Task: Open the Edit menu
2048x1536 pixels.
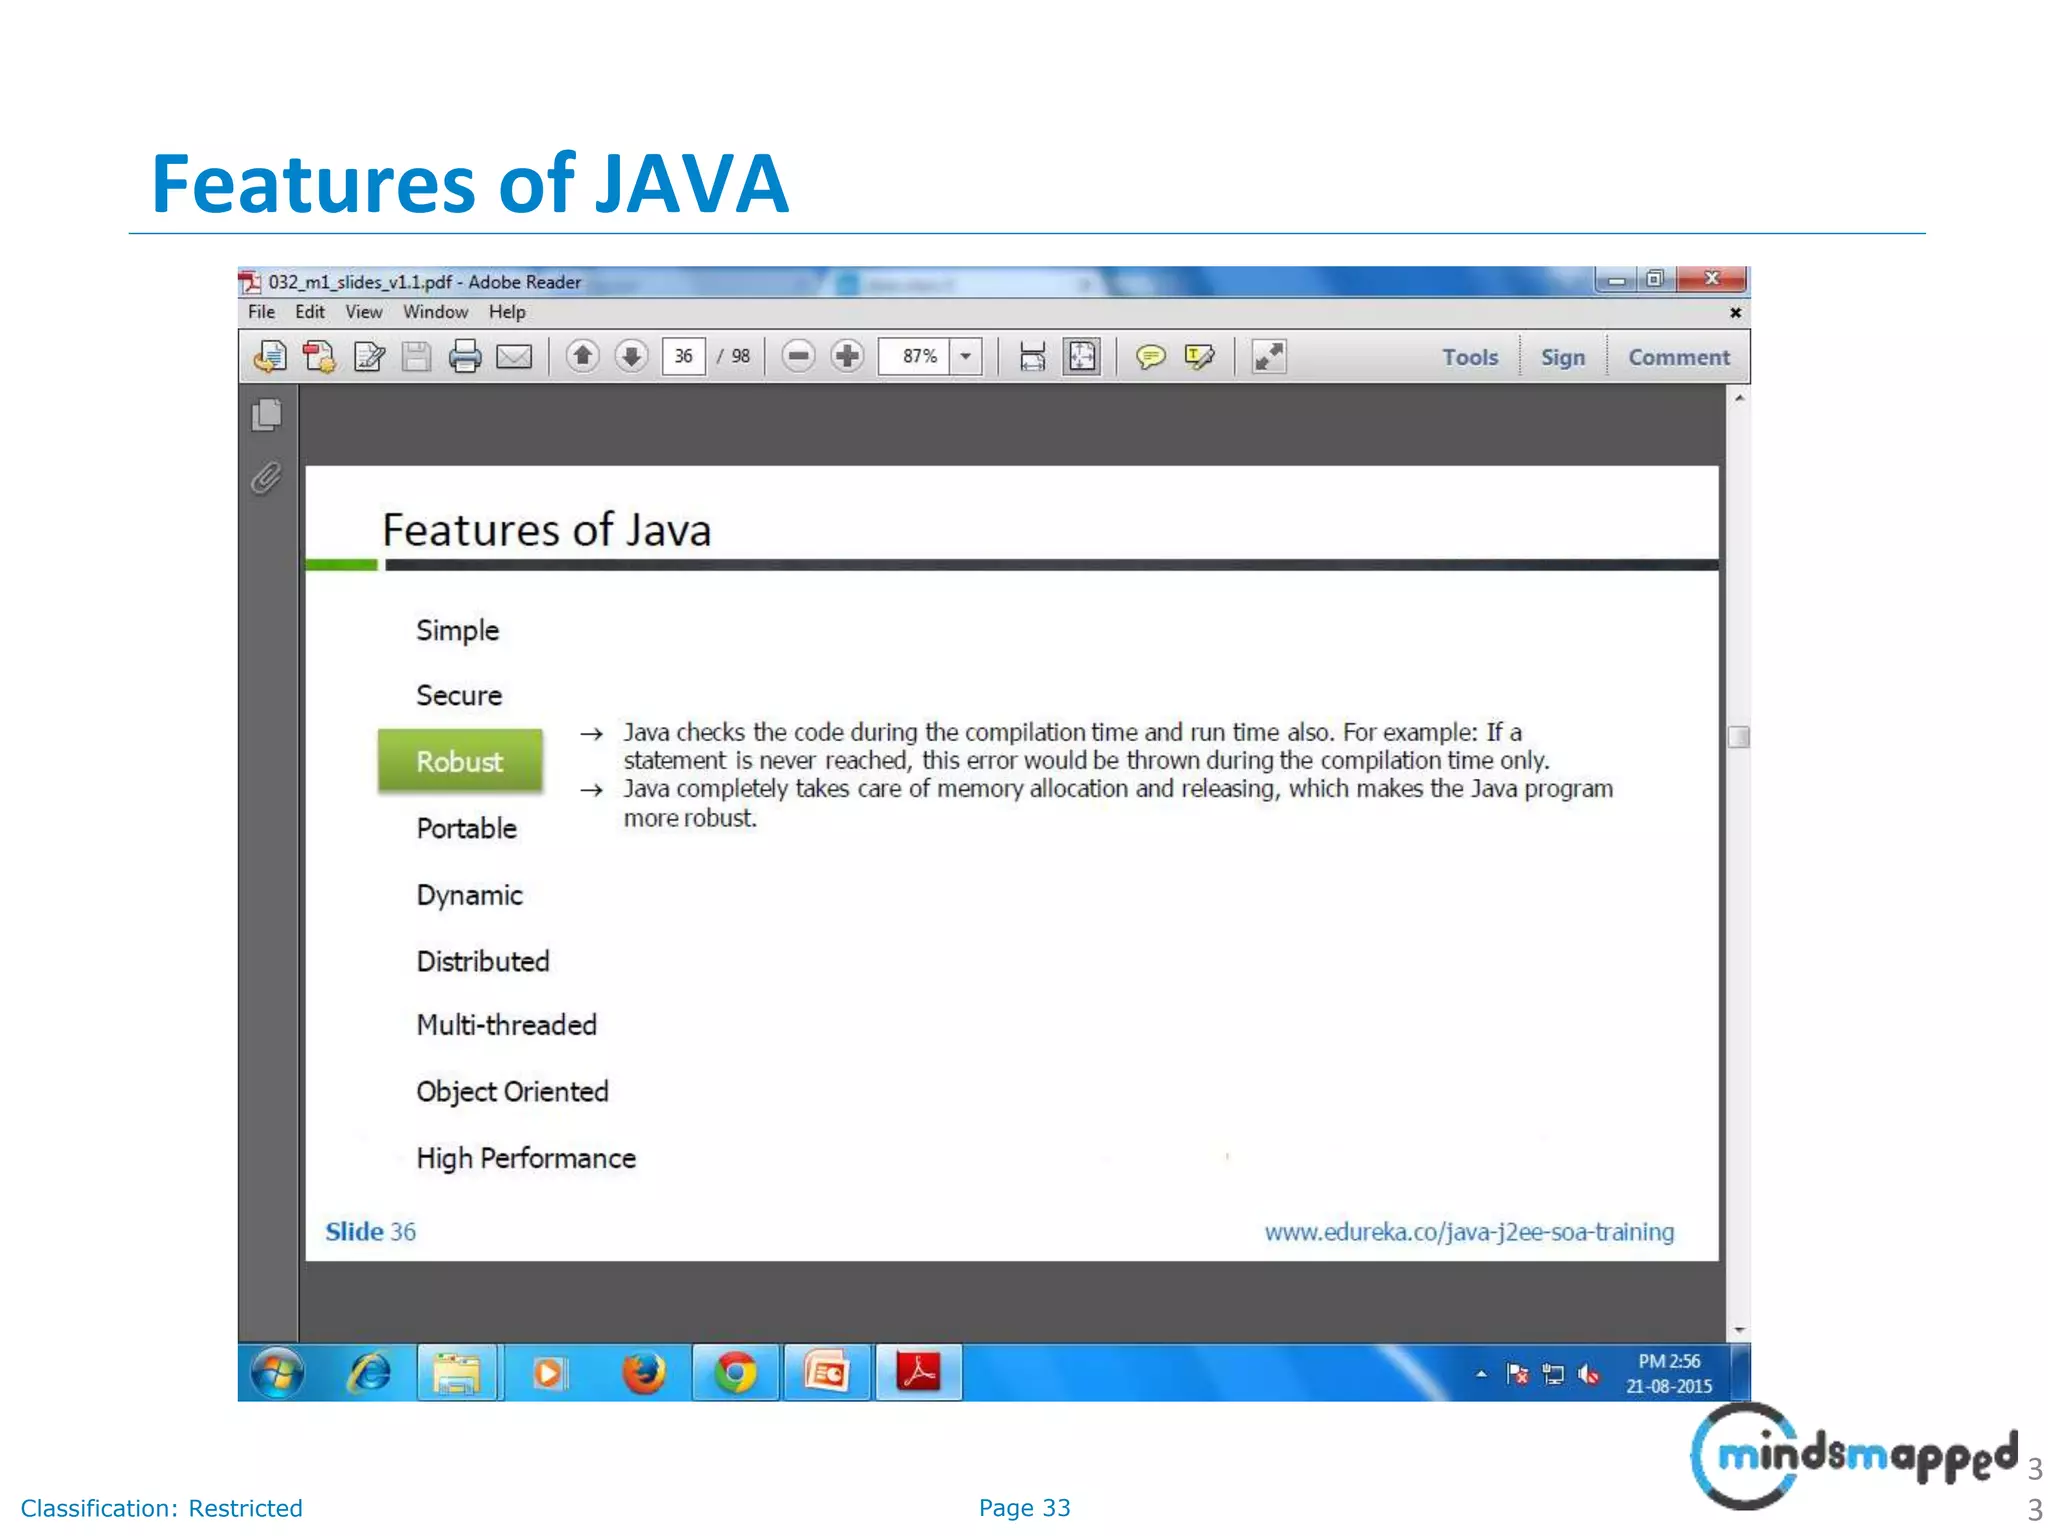Action: [310, 312]
